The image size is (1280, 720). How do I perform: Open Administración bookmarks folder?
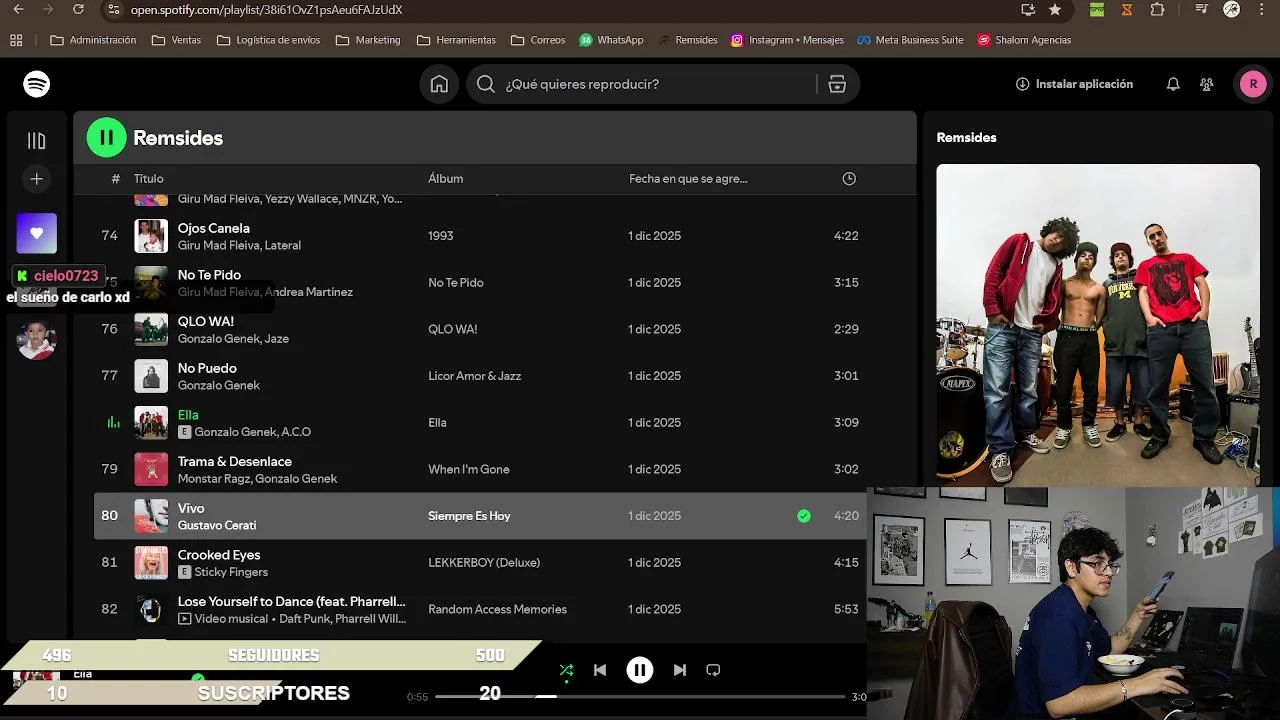click(x=93, y=40)
